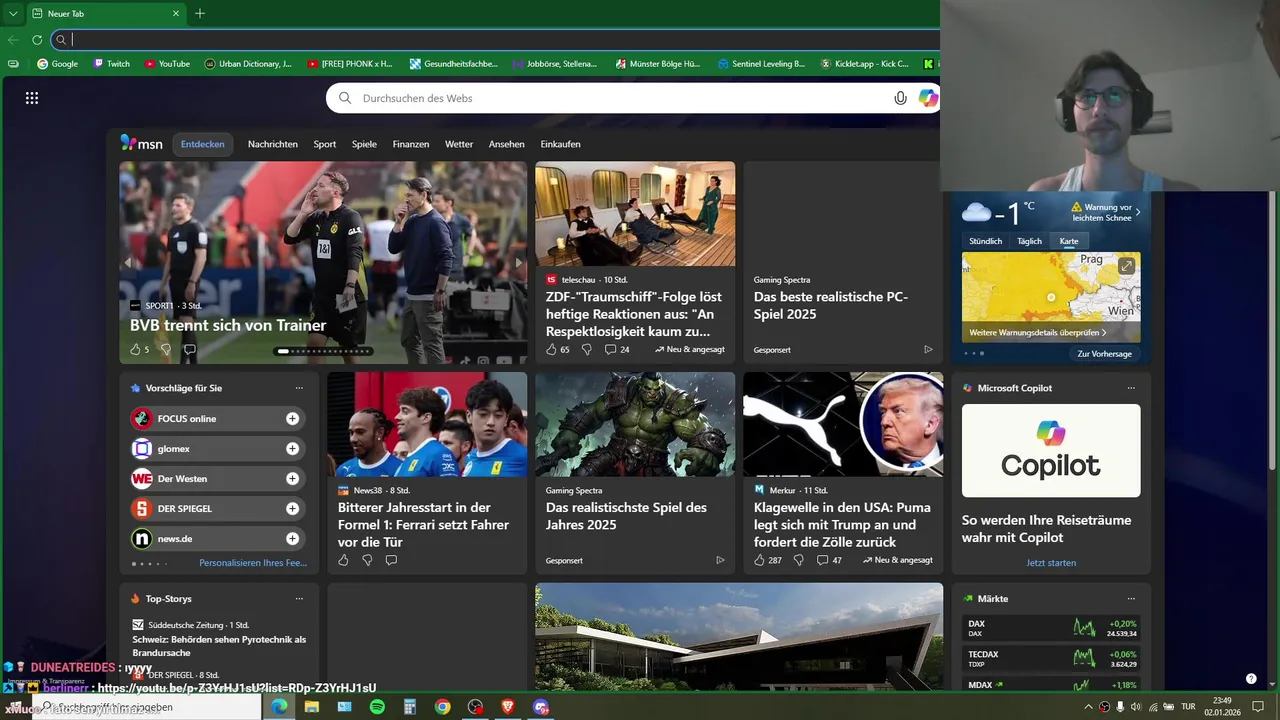Select the Sport tab
The width and height of the screenshot is (1280, 720).
coord(325,144)
